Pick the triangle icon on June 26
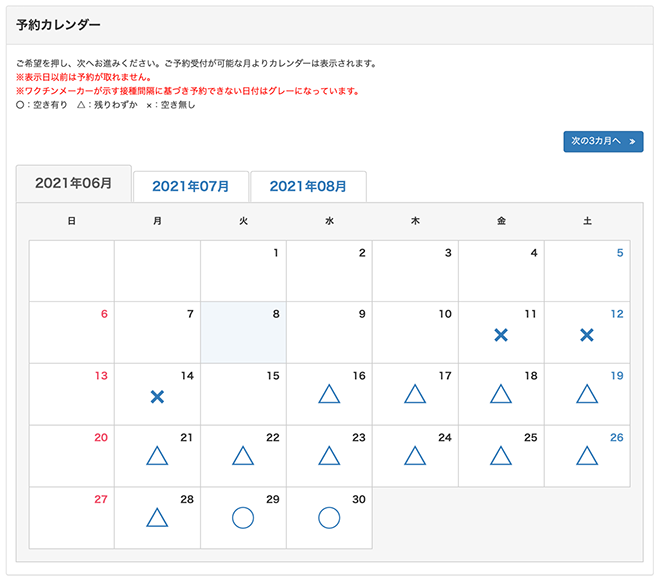The height and width of the screenshot is (587, 660). 587,456
